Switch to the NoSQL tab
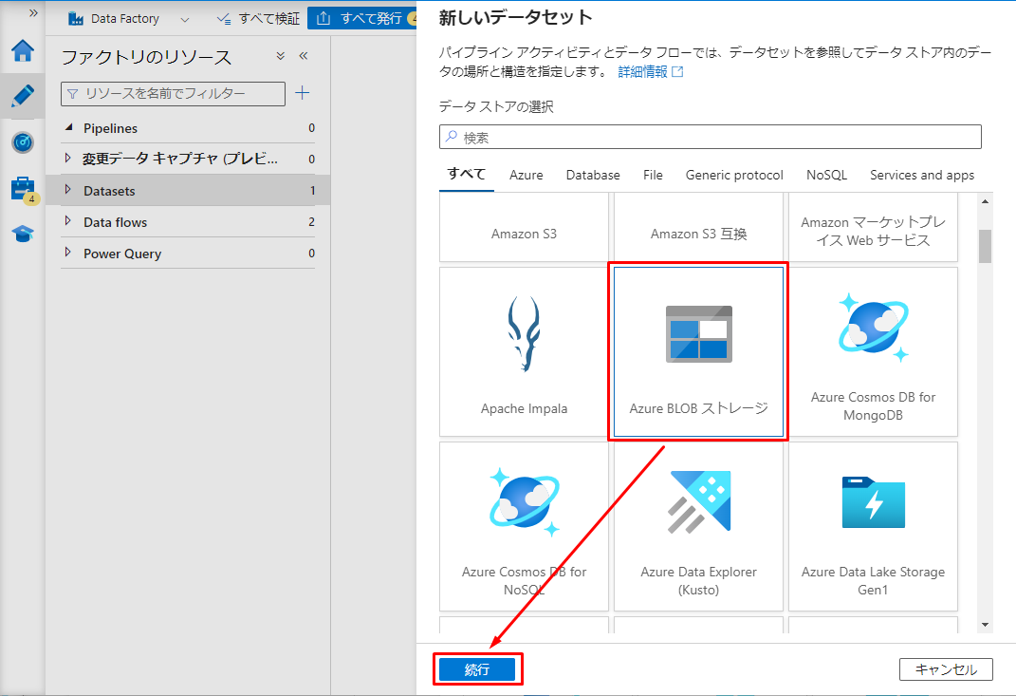The image size is (1016, 696). (826, 175)
